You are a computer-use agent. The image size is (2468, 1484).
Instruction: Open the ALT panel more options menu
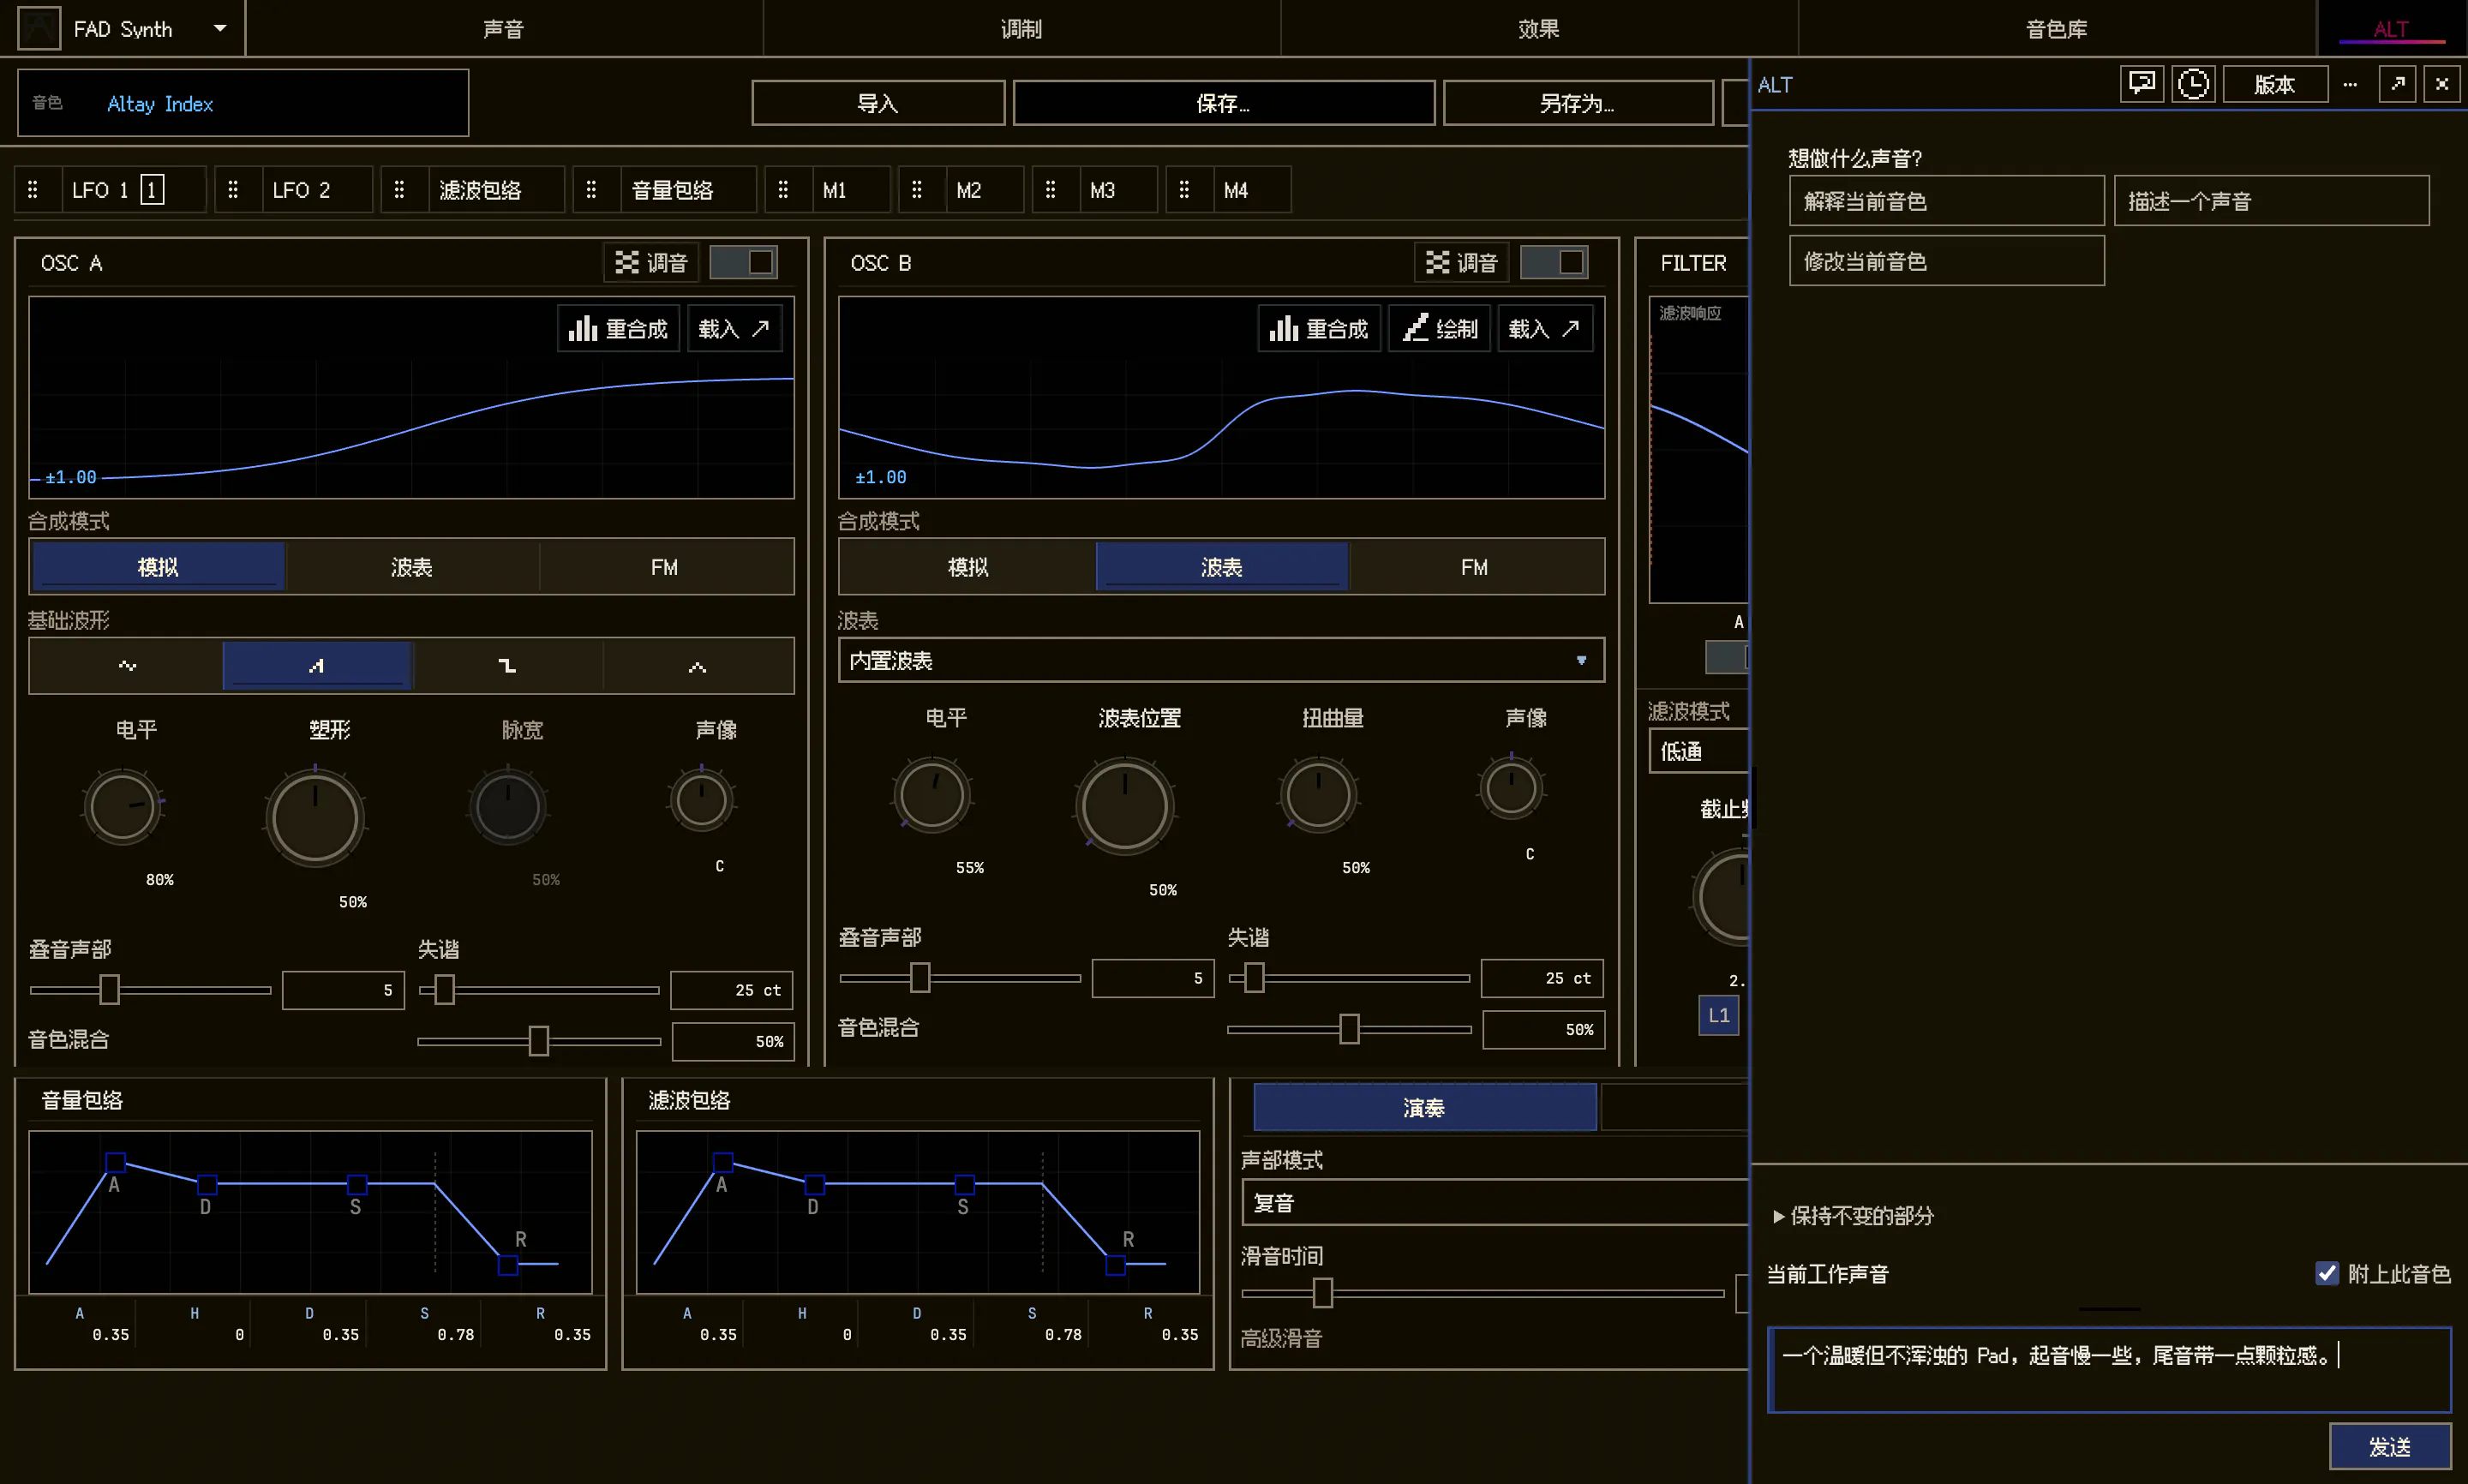2350,84
